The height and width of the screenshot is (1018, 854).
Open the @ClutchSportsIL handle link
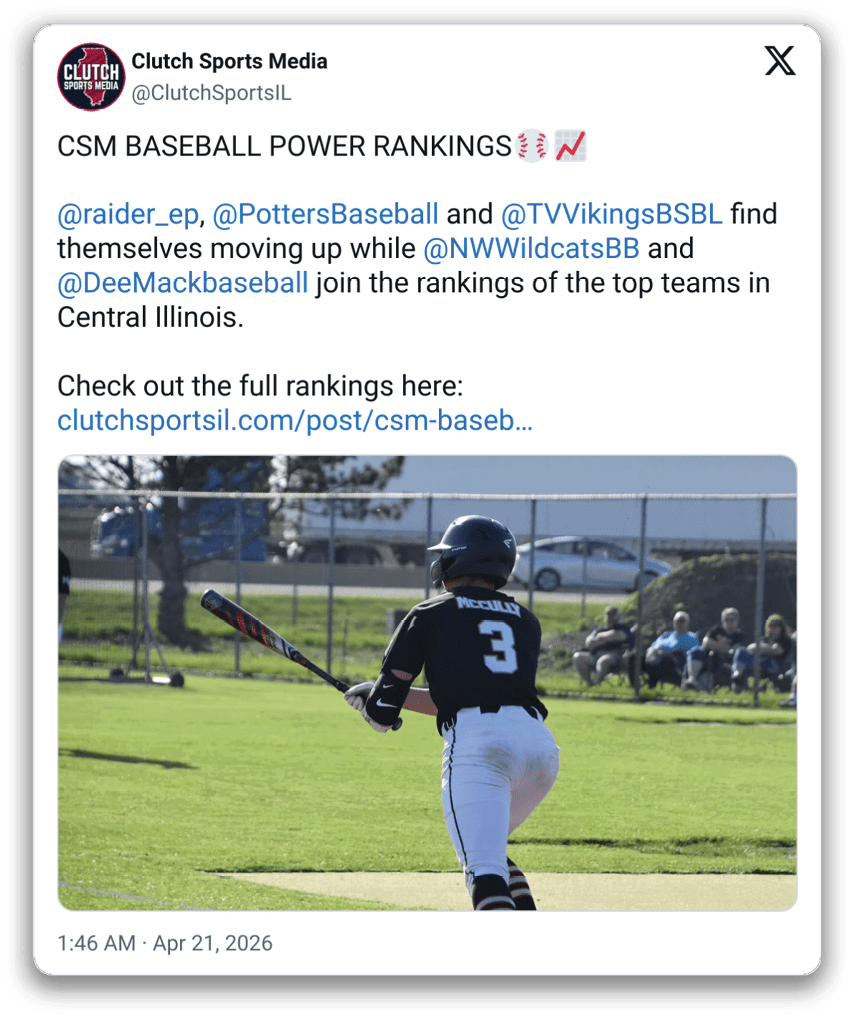pos(211,93)
